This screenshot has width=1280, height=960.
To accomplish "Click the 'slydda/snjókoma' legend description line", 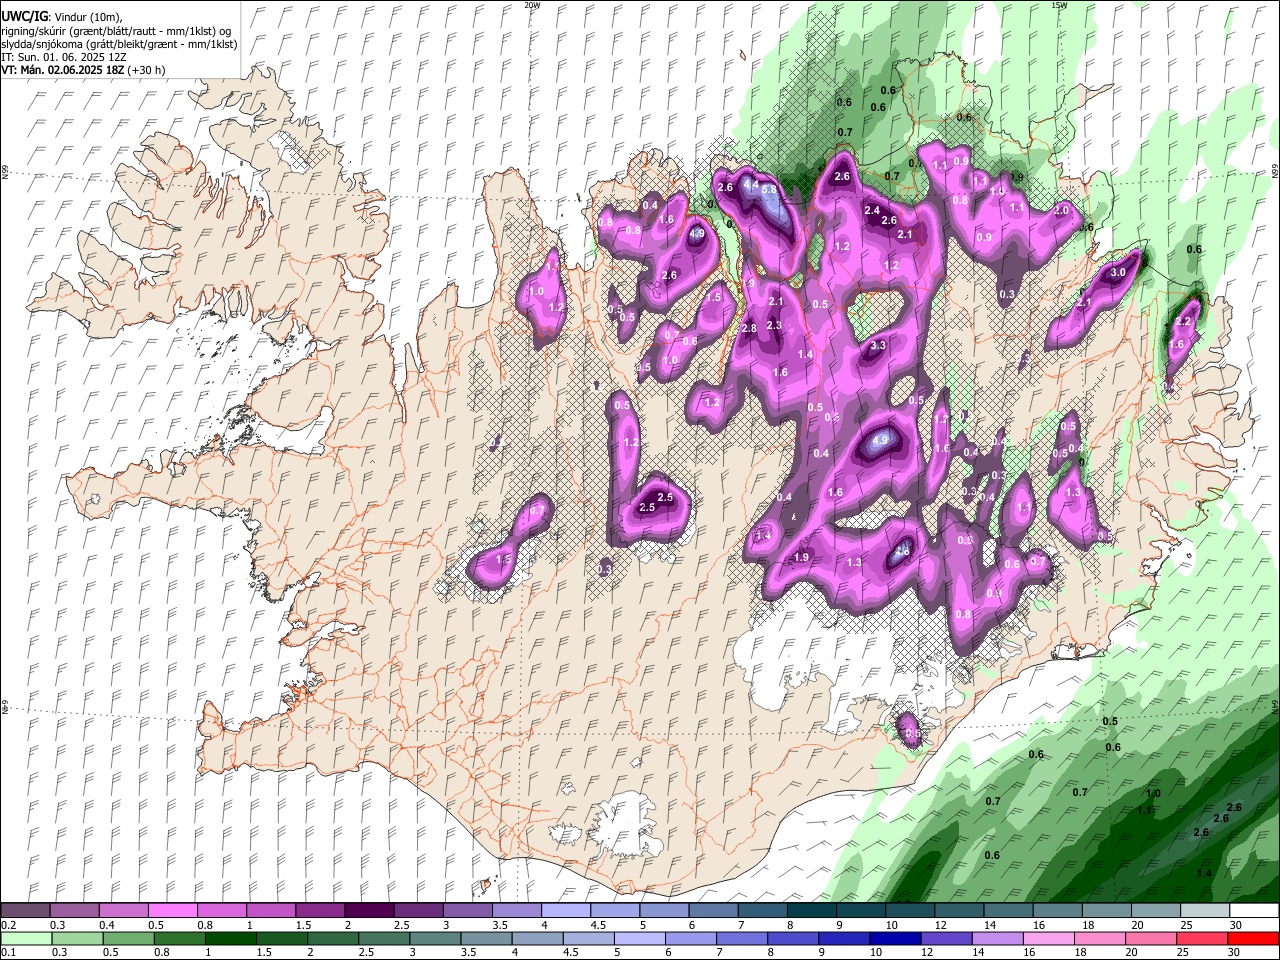I will (x=119, y=44).
